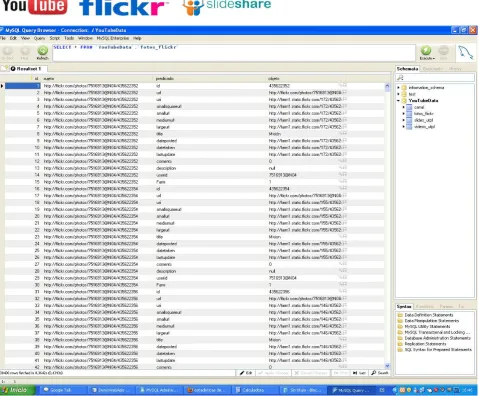Screen dimensions: 479x396
Task: Click the MySQL dolphin logo
Action: click(x=466, y=53)
